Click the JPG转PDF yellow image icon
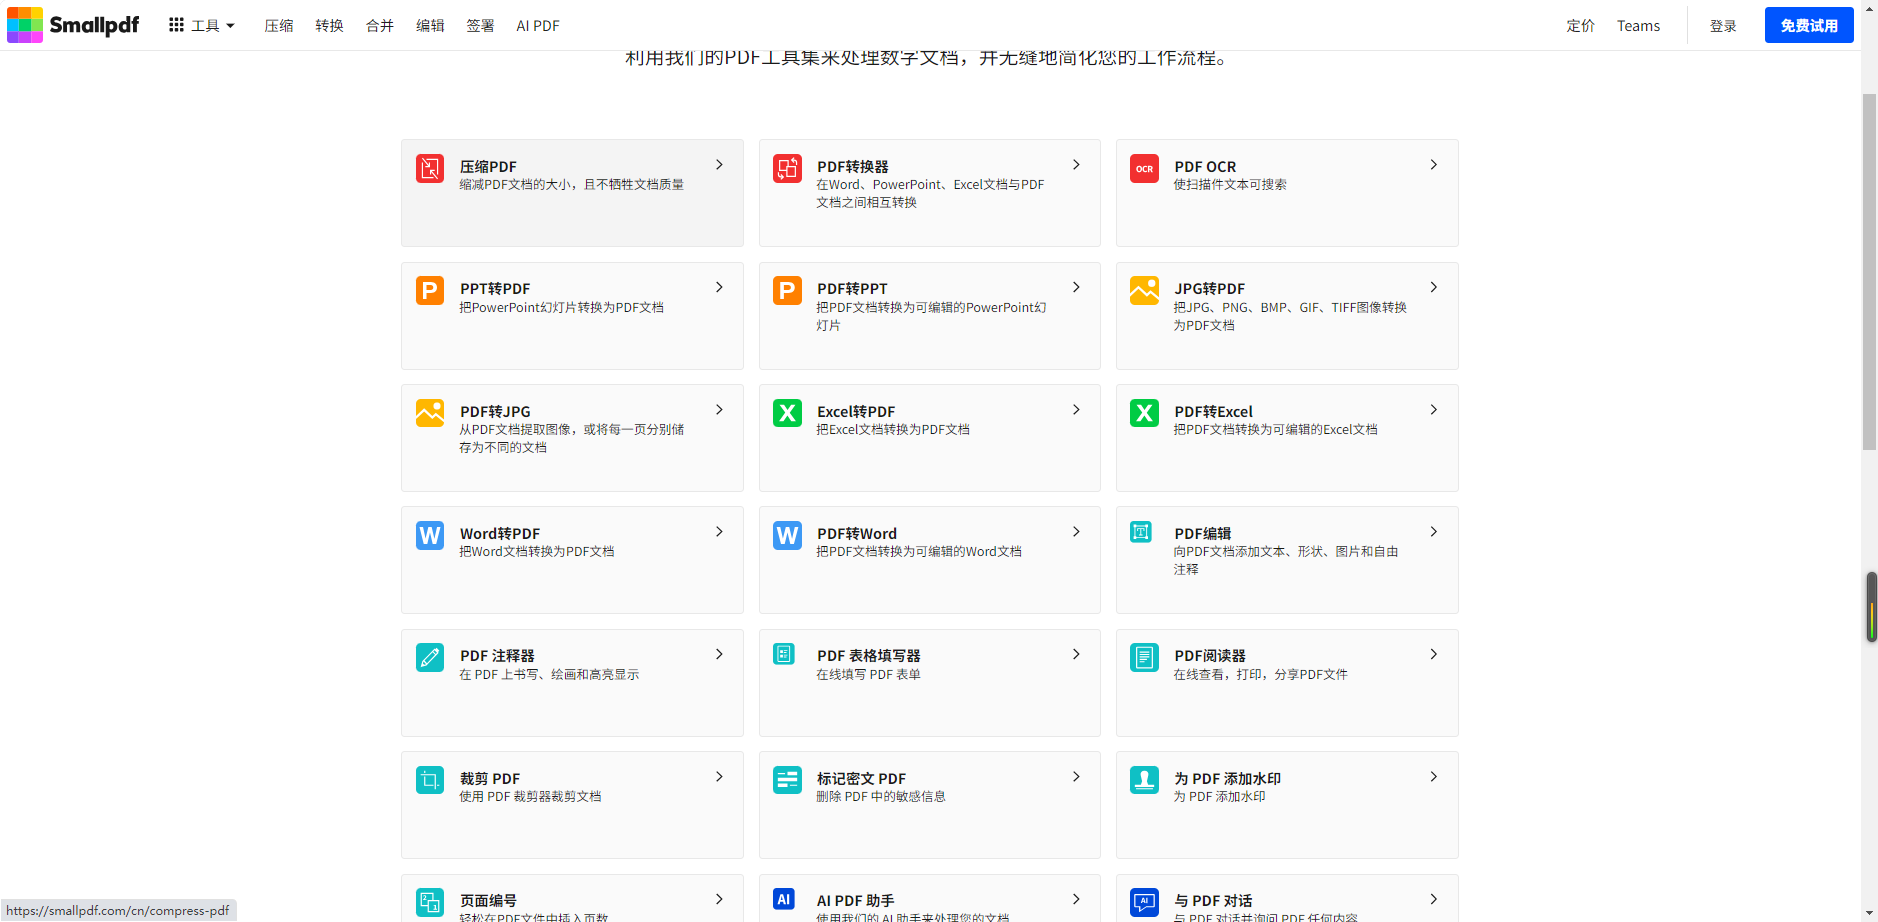 coord(1144,291)
